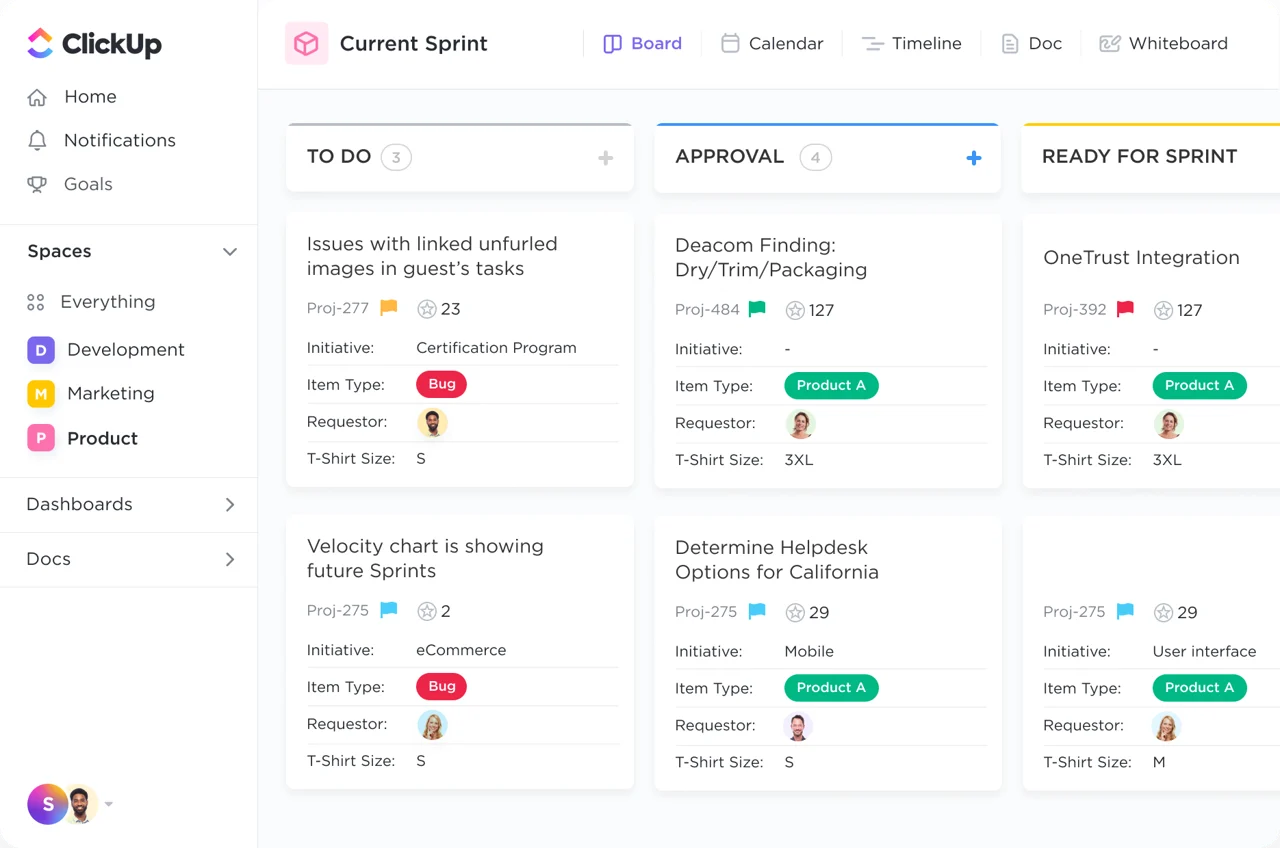Click the gray plus in TO DO column
Viewport: 1280px width, 848px height.
605,158
